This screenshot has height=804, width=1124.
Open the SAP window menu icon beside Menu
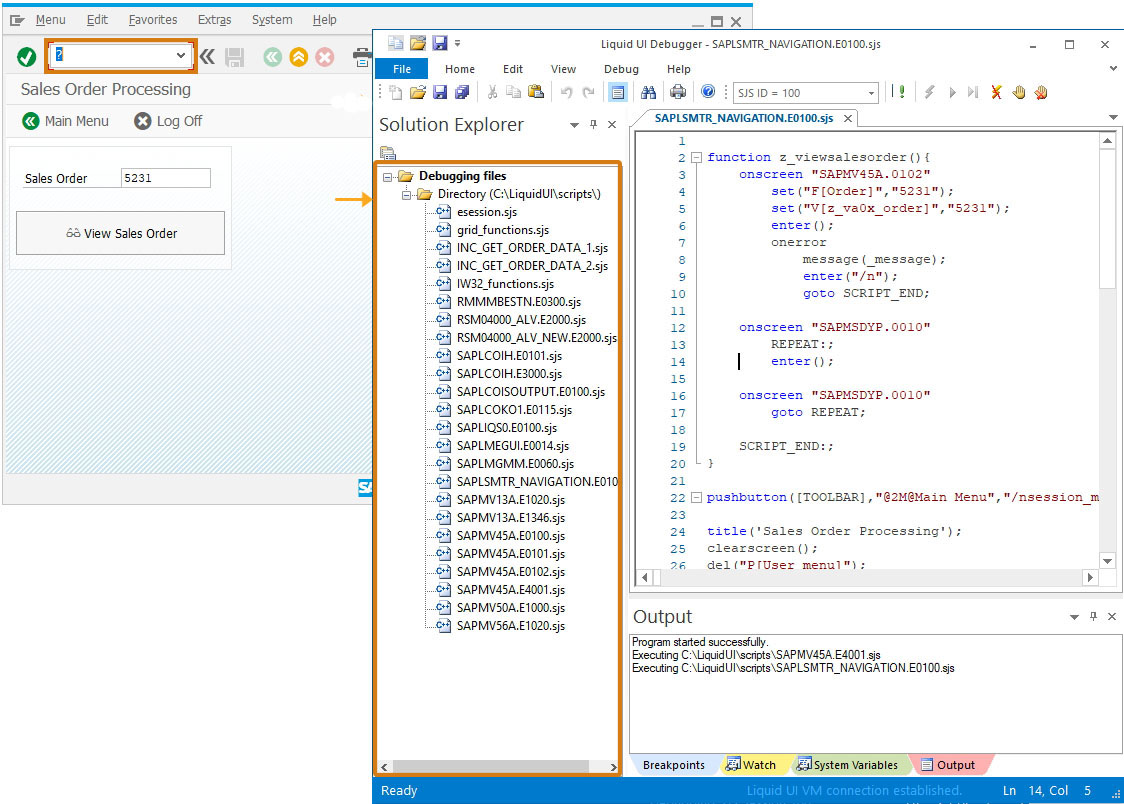[x=17, y=20]
